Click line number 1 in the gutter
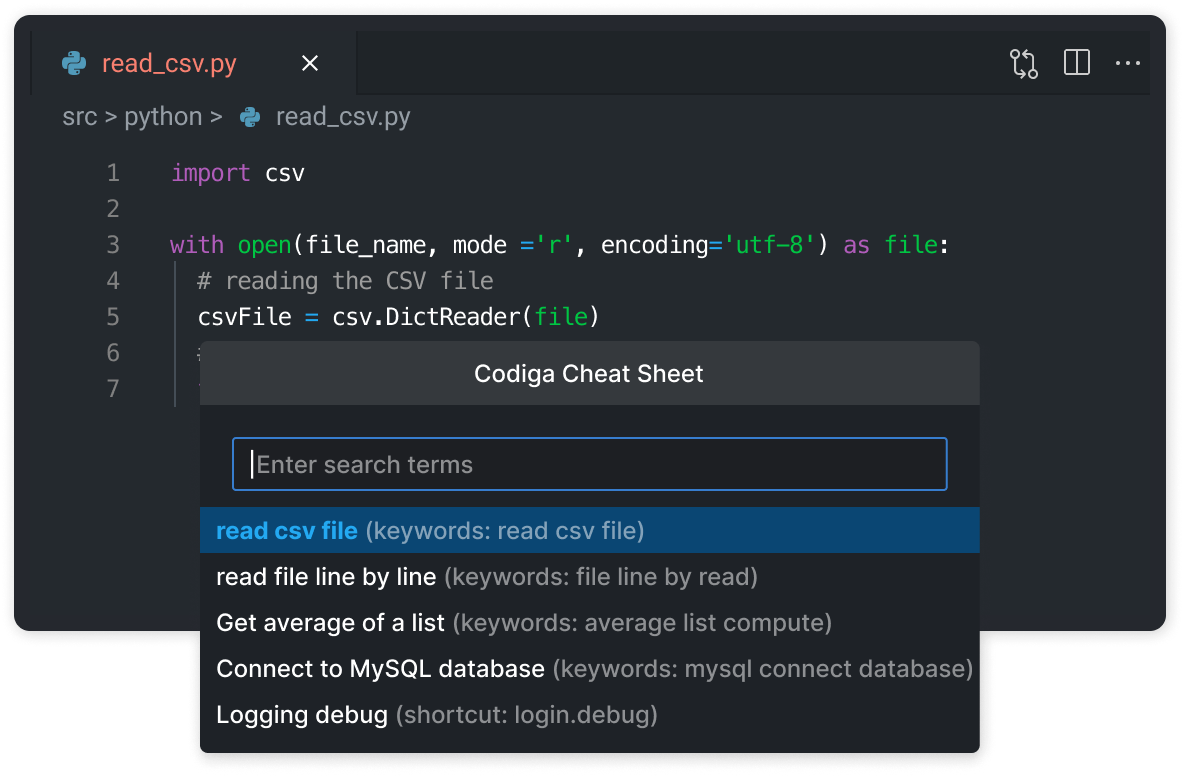 (113, 173)
